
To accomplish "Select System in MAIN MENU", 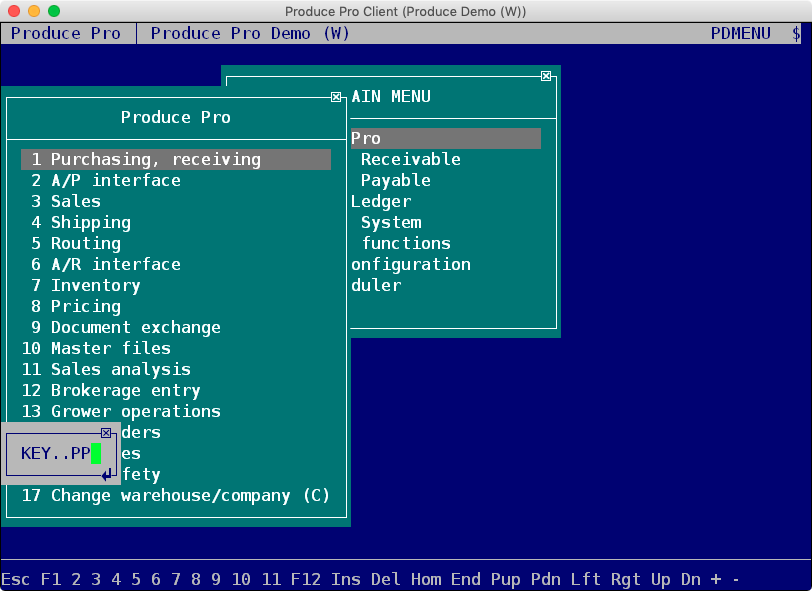I will [x=391, y=222].
